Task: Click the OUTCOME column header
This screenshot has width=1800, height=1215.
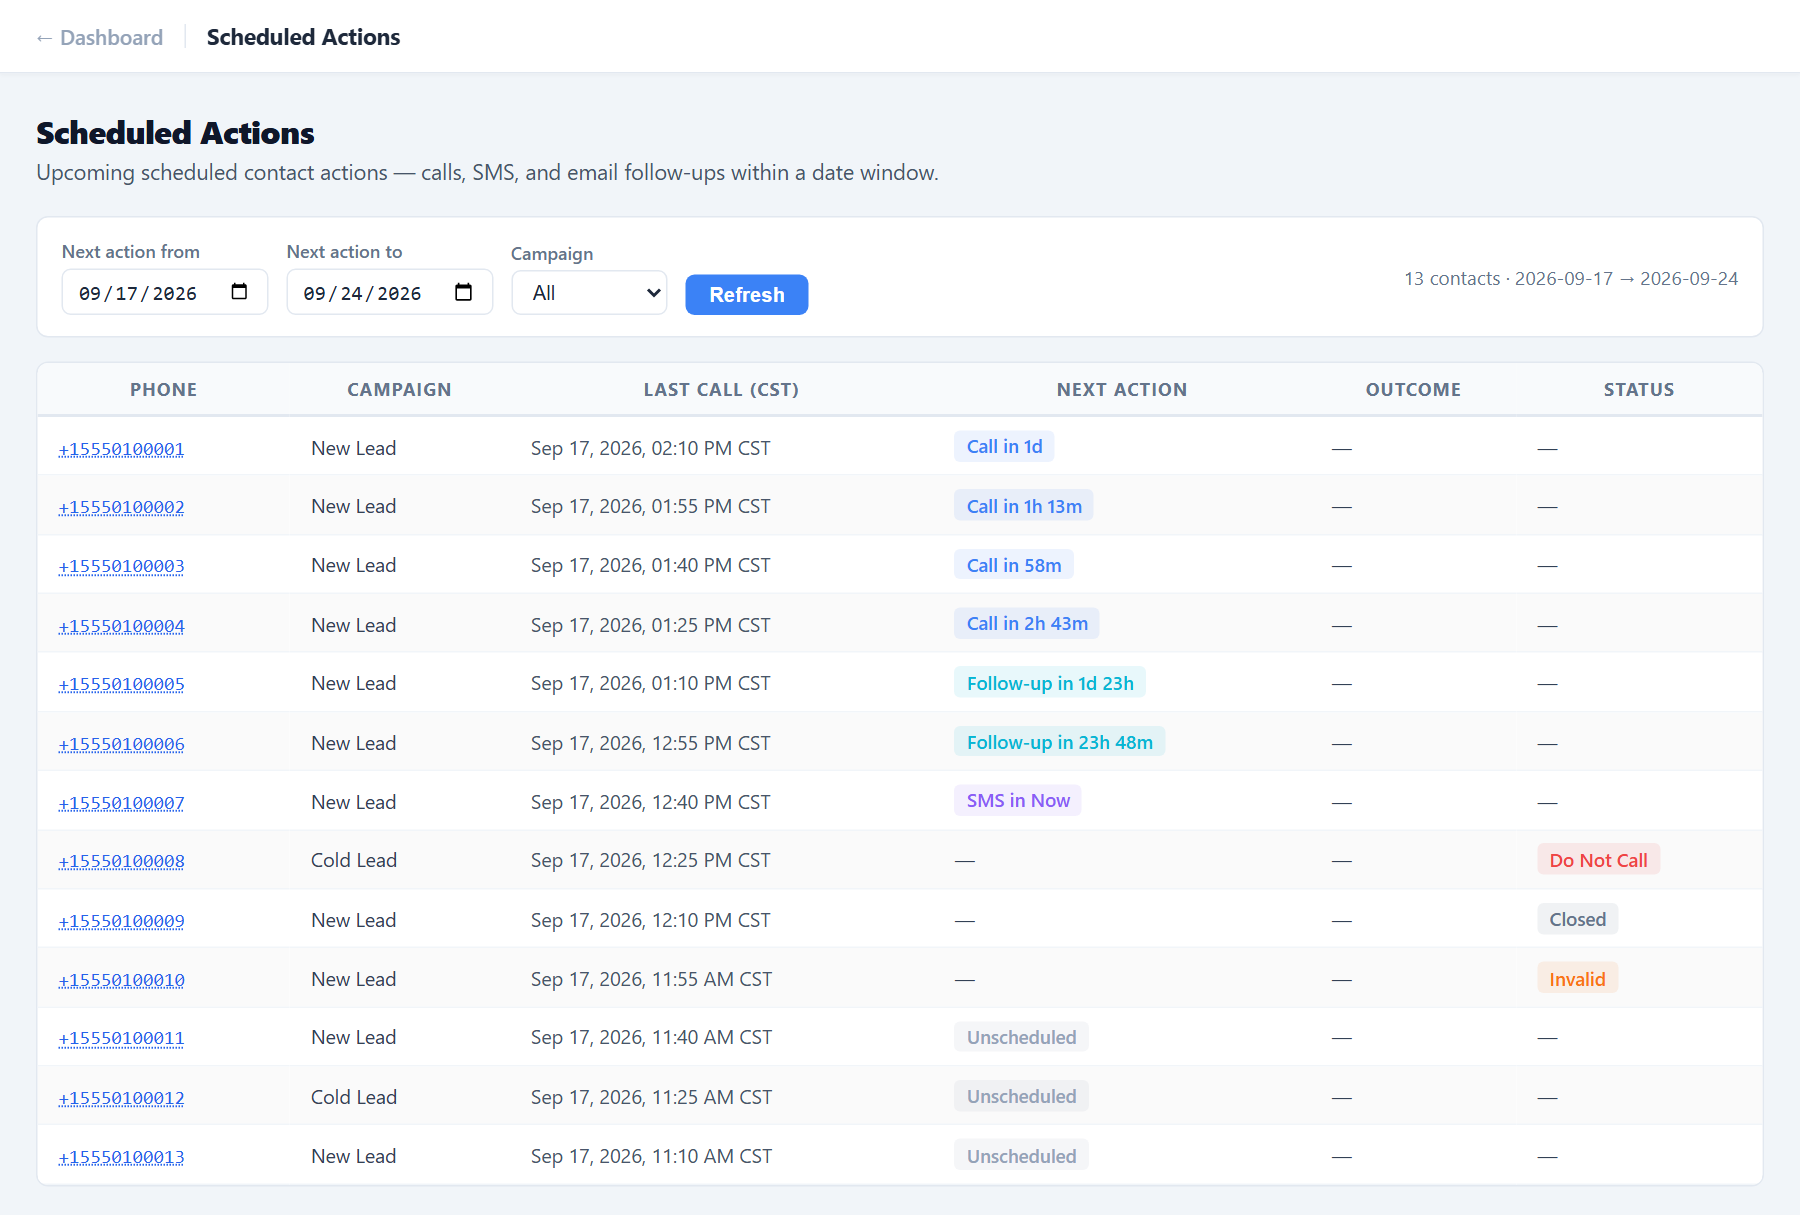Action: [x=1413, y=390]
